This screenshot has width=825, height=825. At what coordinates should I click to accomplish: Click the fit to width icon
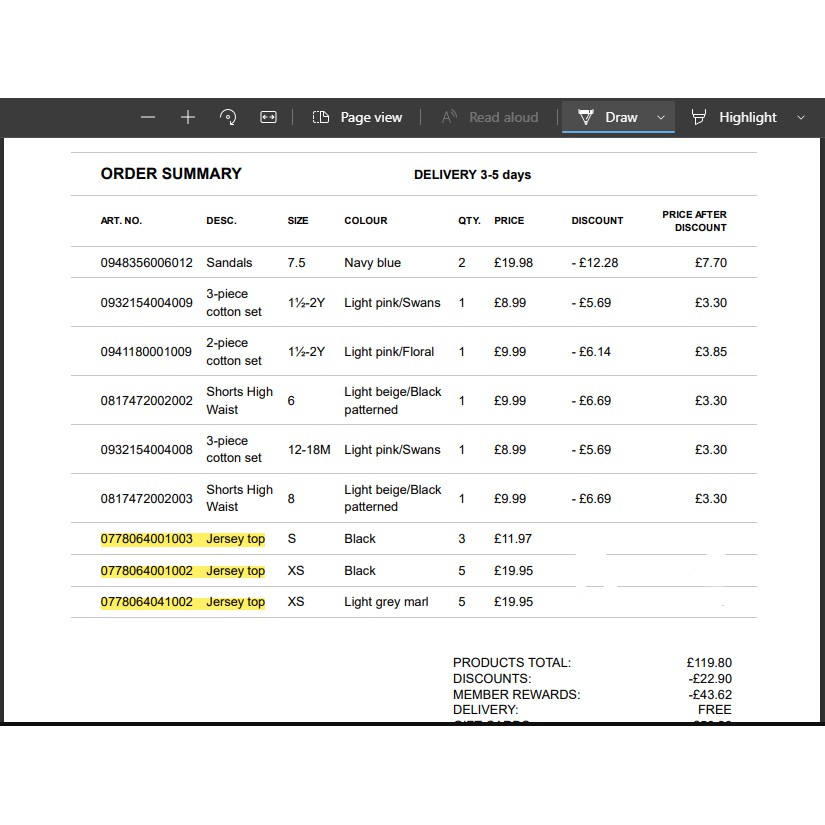click(268, 117)
